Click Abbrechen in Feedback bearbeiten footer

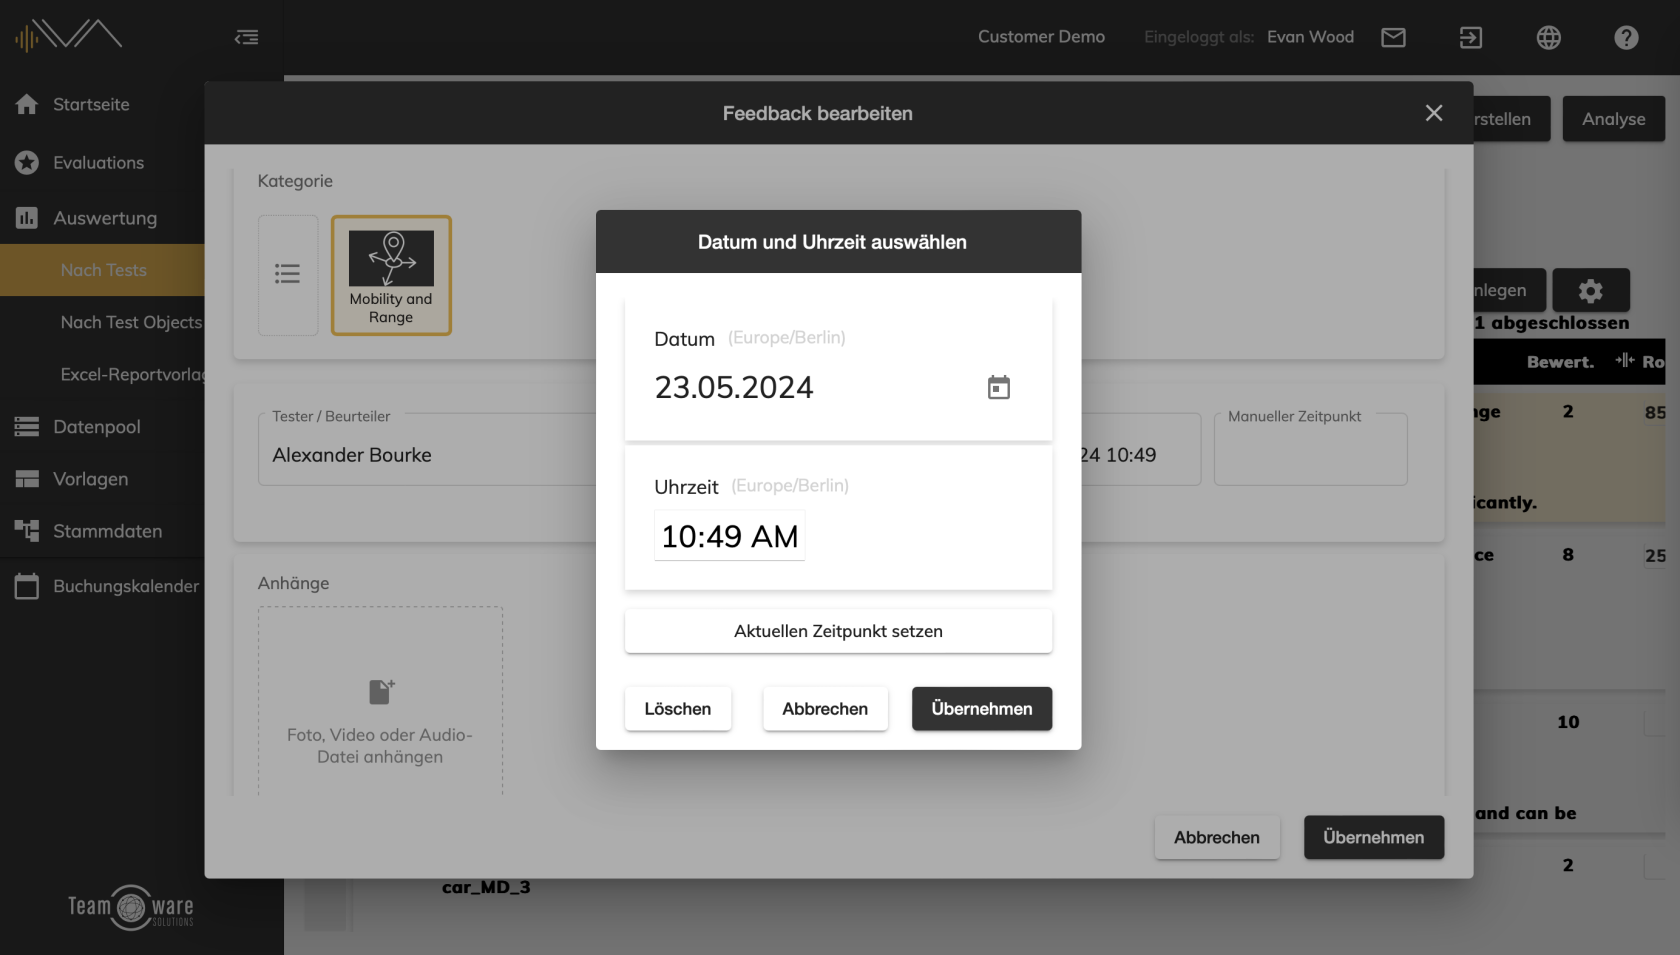tap(1217, 838)
